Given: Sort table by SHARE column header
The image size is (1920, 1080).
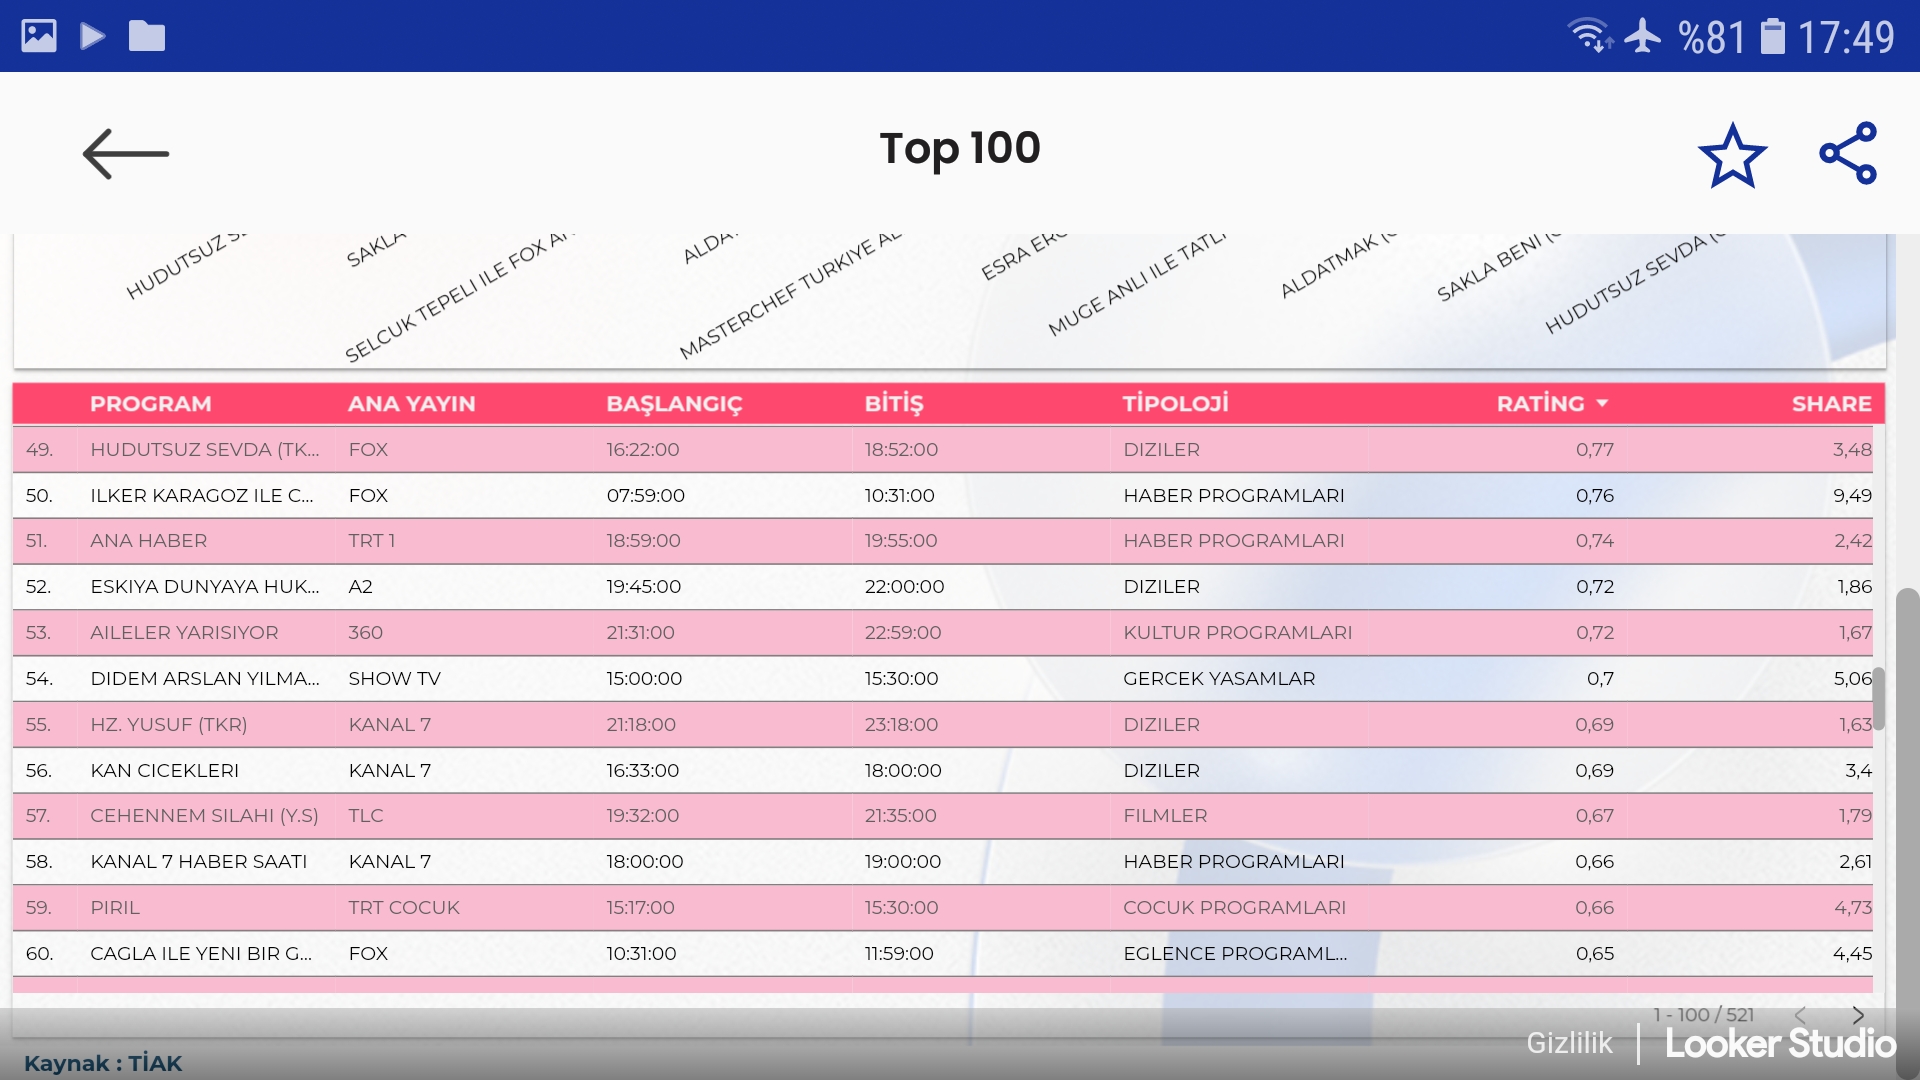Looking at the screenshot, I should coord(1831,403).
